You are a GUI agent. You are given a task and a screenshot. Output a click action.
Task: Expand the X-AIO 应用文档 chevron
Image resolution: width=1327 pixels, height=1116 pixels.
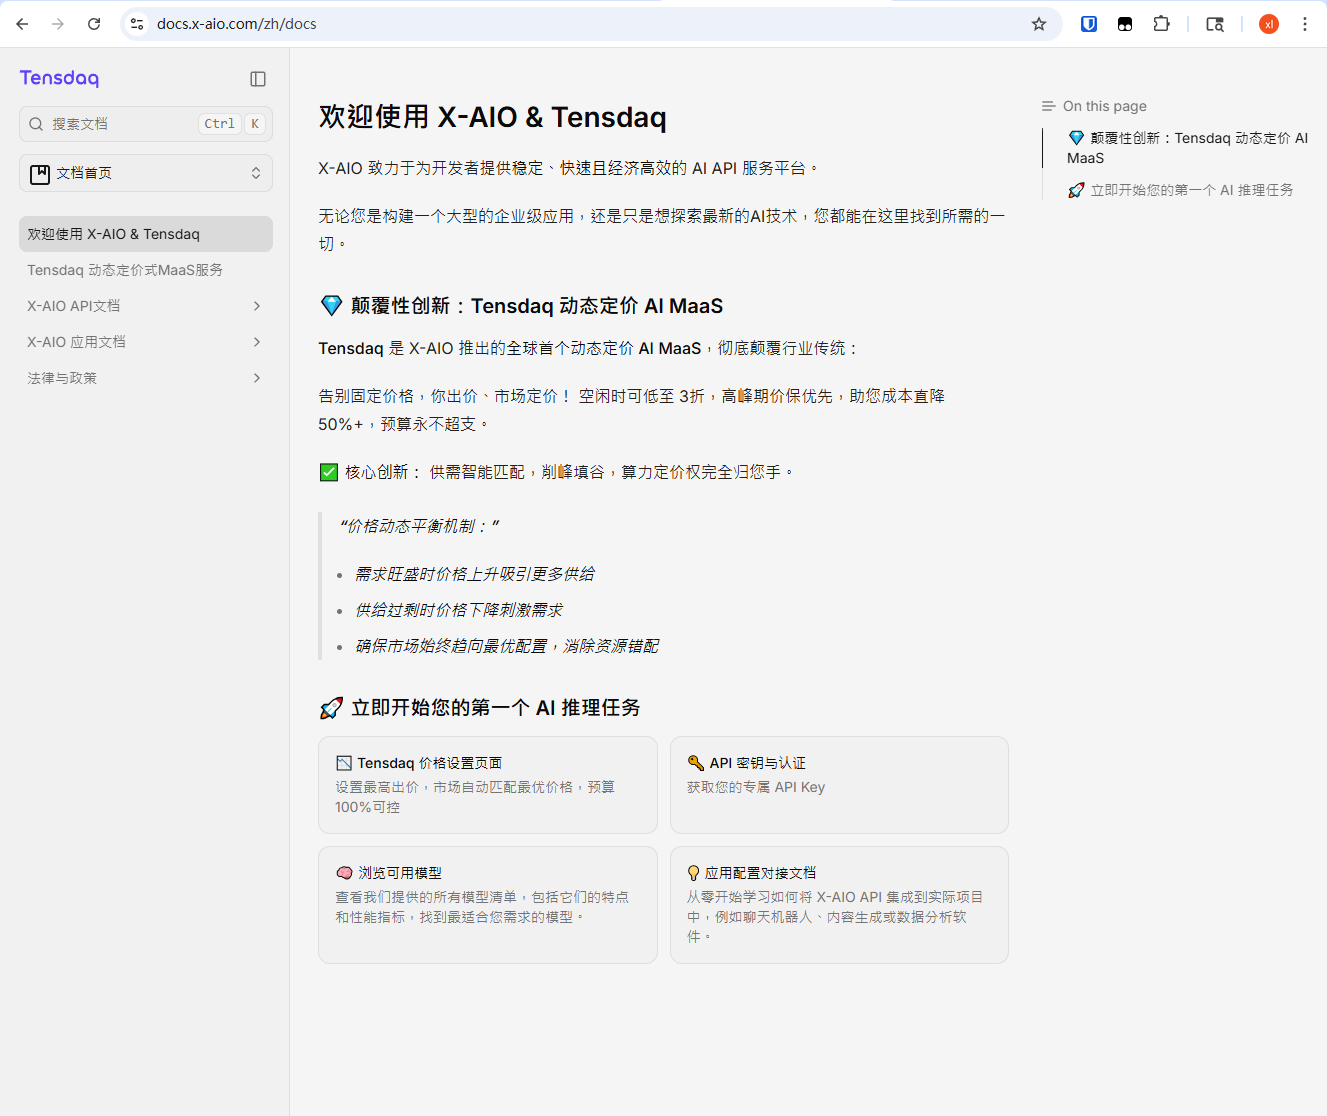[257, 342]
